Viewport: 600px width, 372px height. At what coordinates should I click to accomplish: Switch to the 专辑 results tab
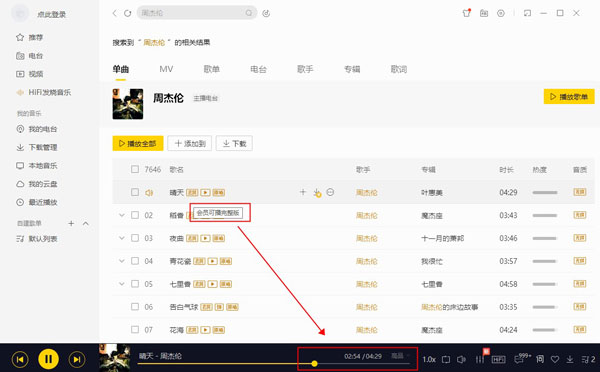click(x=352, y=69)
